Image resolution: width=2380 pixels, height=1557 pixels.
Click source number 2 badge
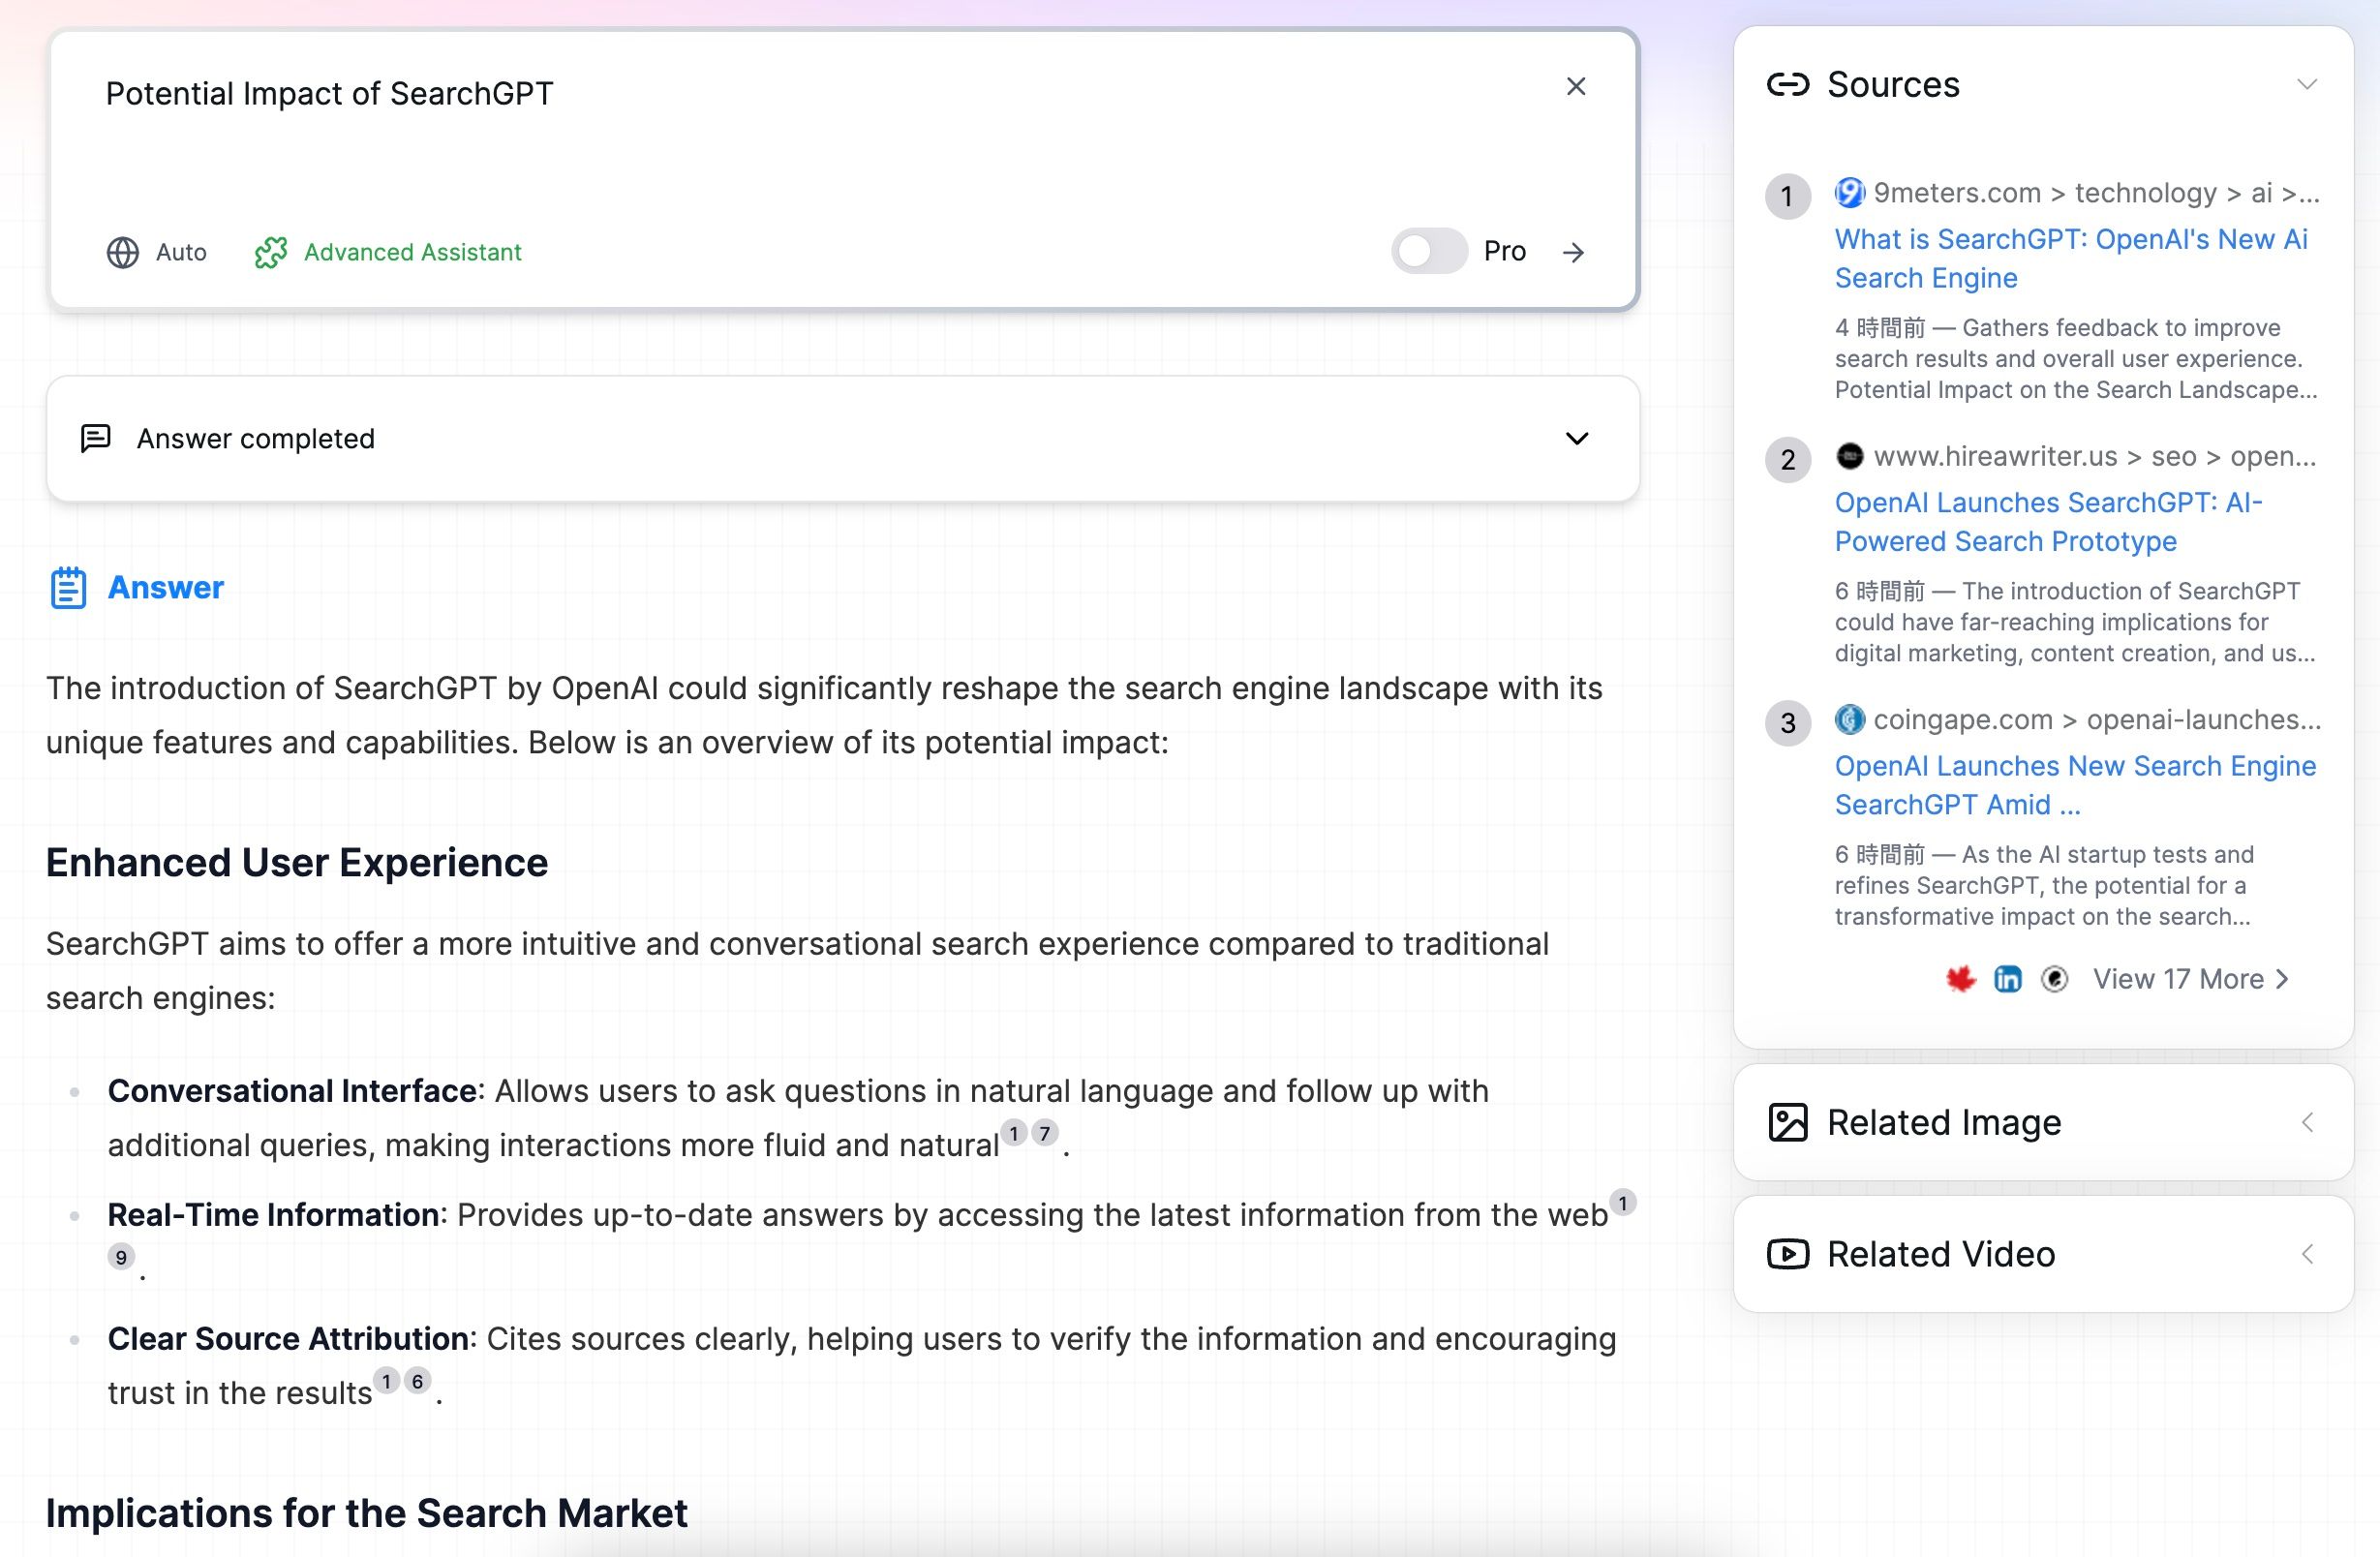pyautogui.click(x=1787, y=460)
